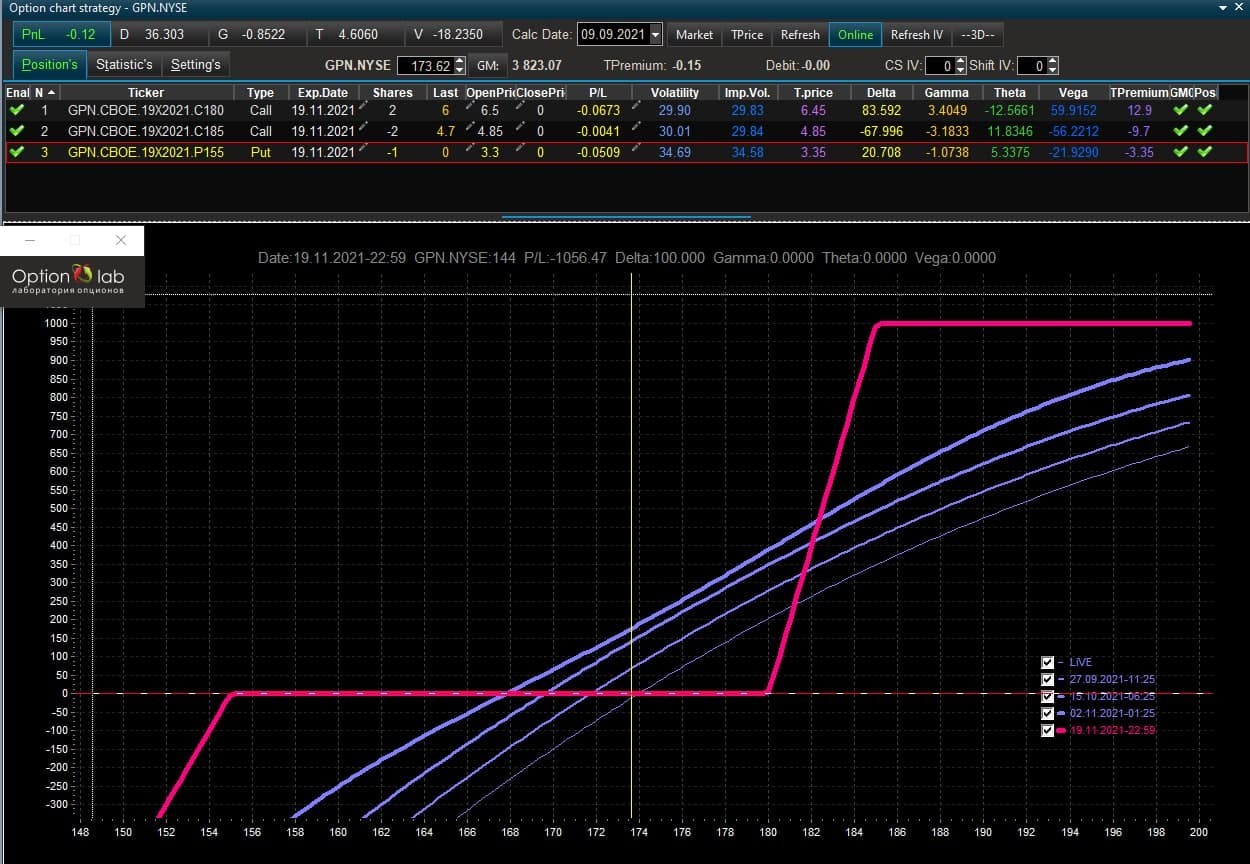Toggle the enable checkmark for the C180 row
Screen dimensions: 1250x864
(16, 110)
